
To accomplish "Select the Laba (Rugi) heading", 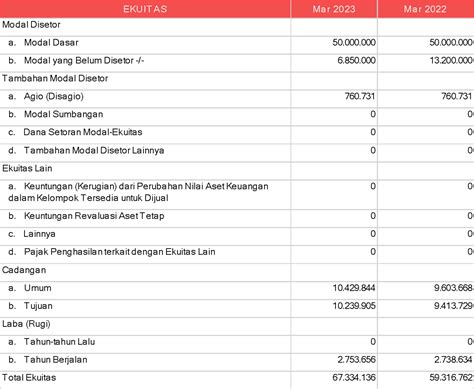I will pyautogui.click(x=26, y=324).
